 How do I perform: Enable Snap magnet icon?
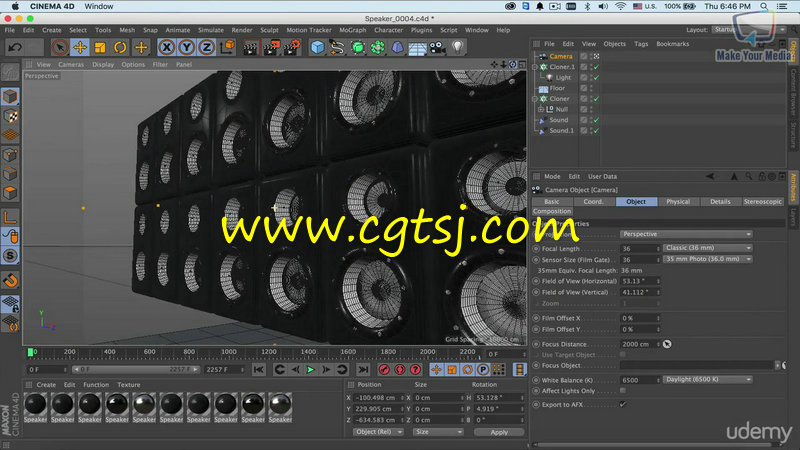(x=10, y=280)
